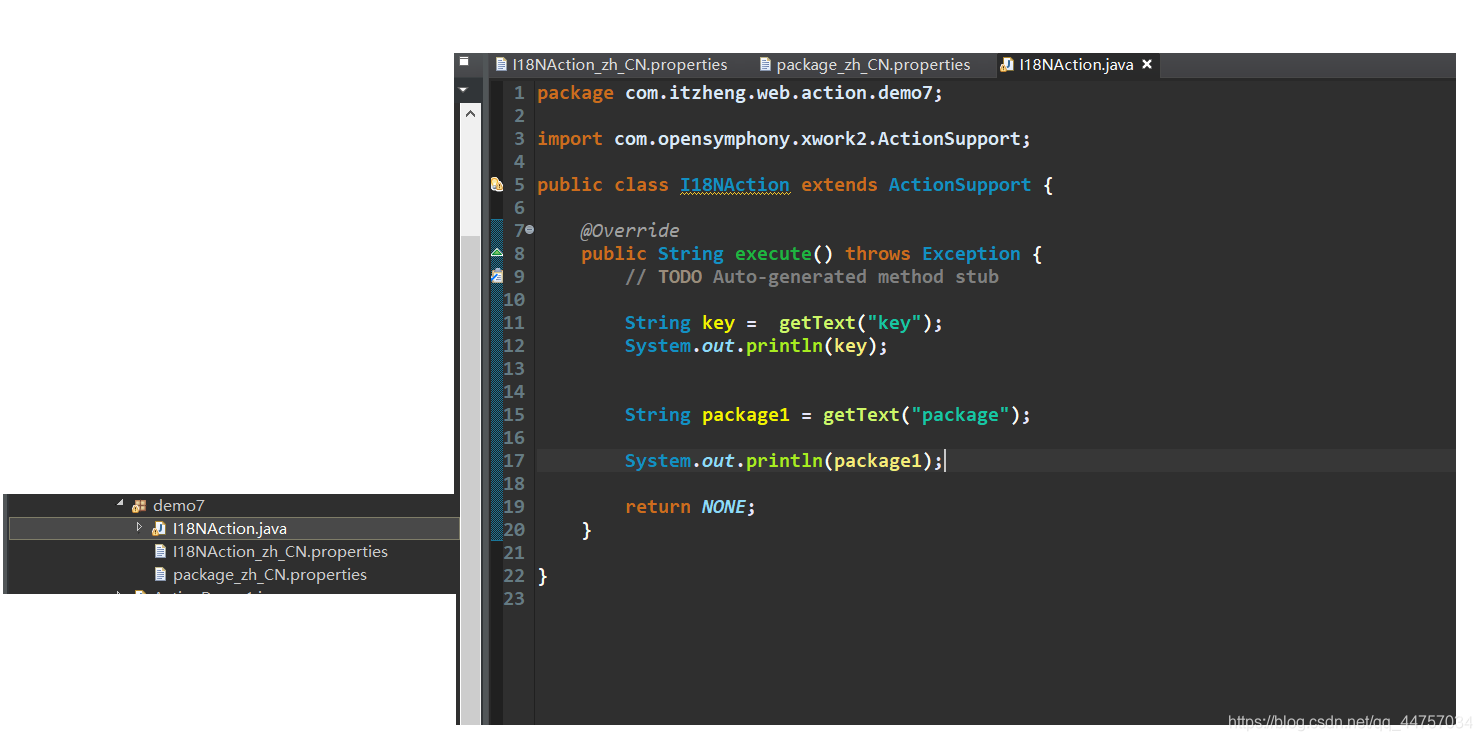The image size is (1482, 741).
Task: Collapse the execute method fold on line 7
Action: (x=529, y=230)
